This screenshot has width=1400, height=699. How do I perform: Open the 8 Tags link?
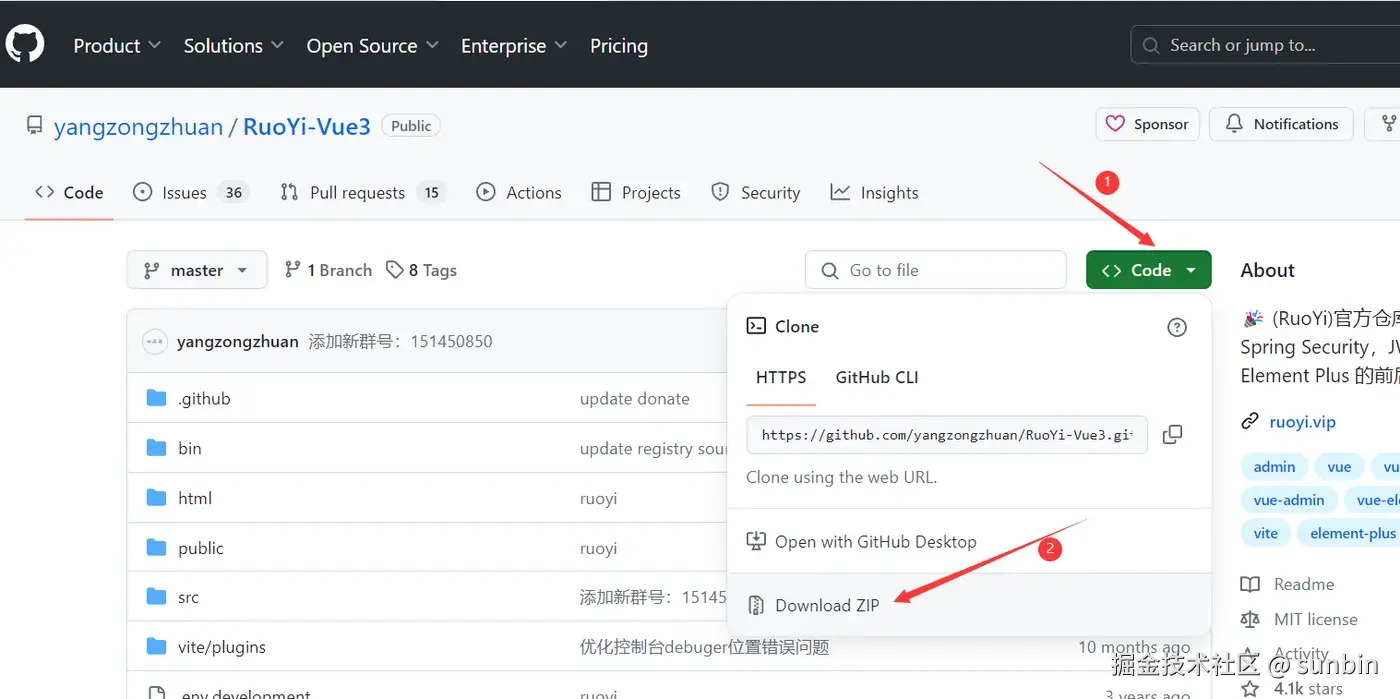tap(421, 270)
